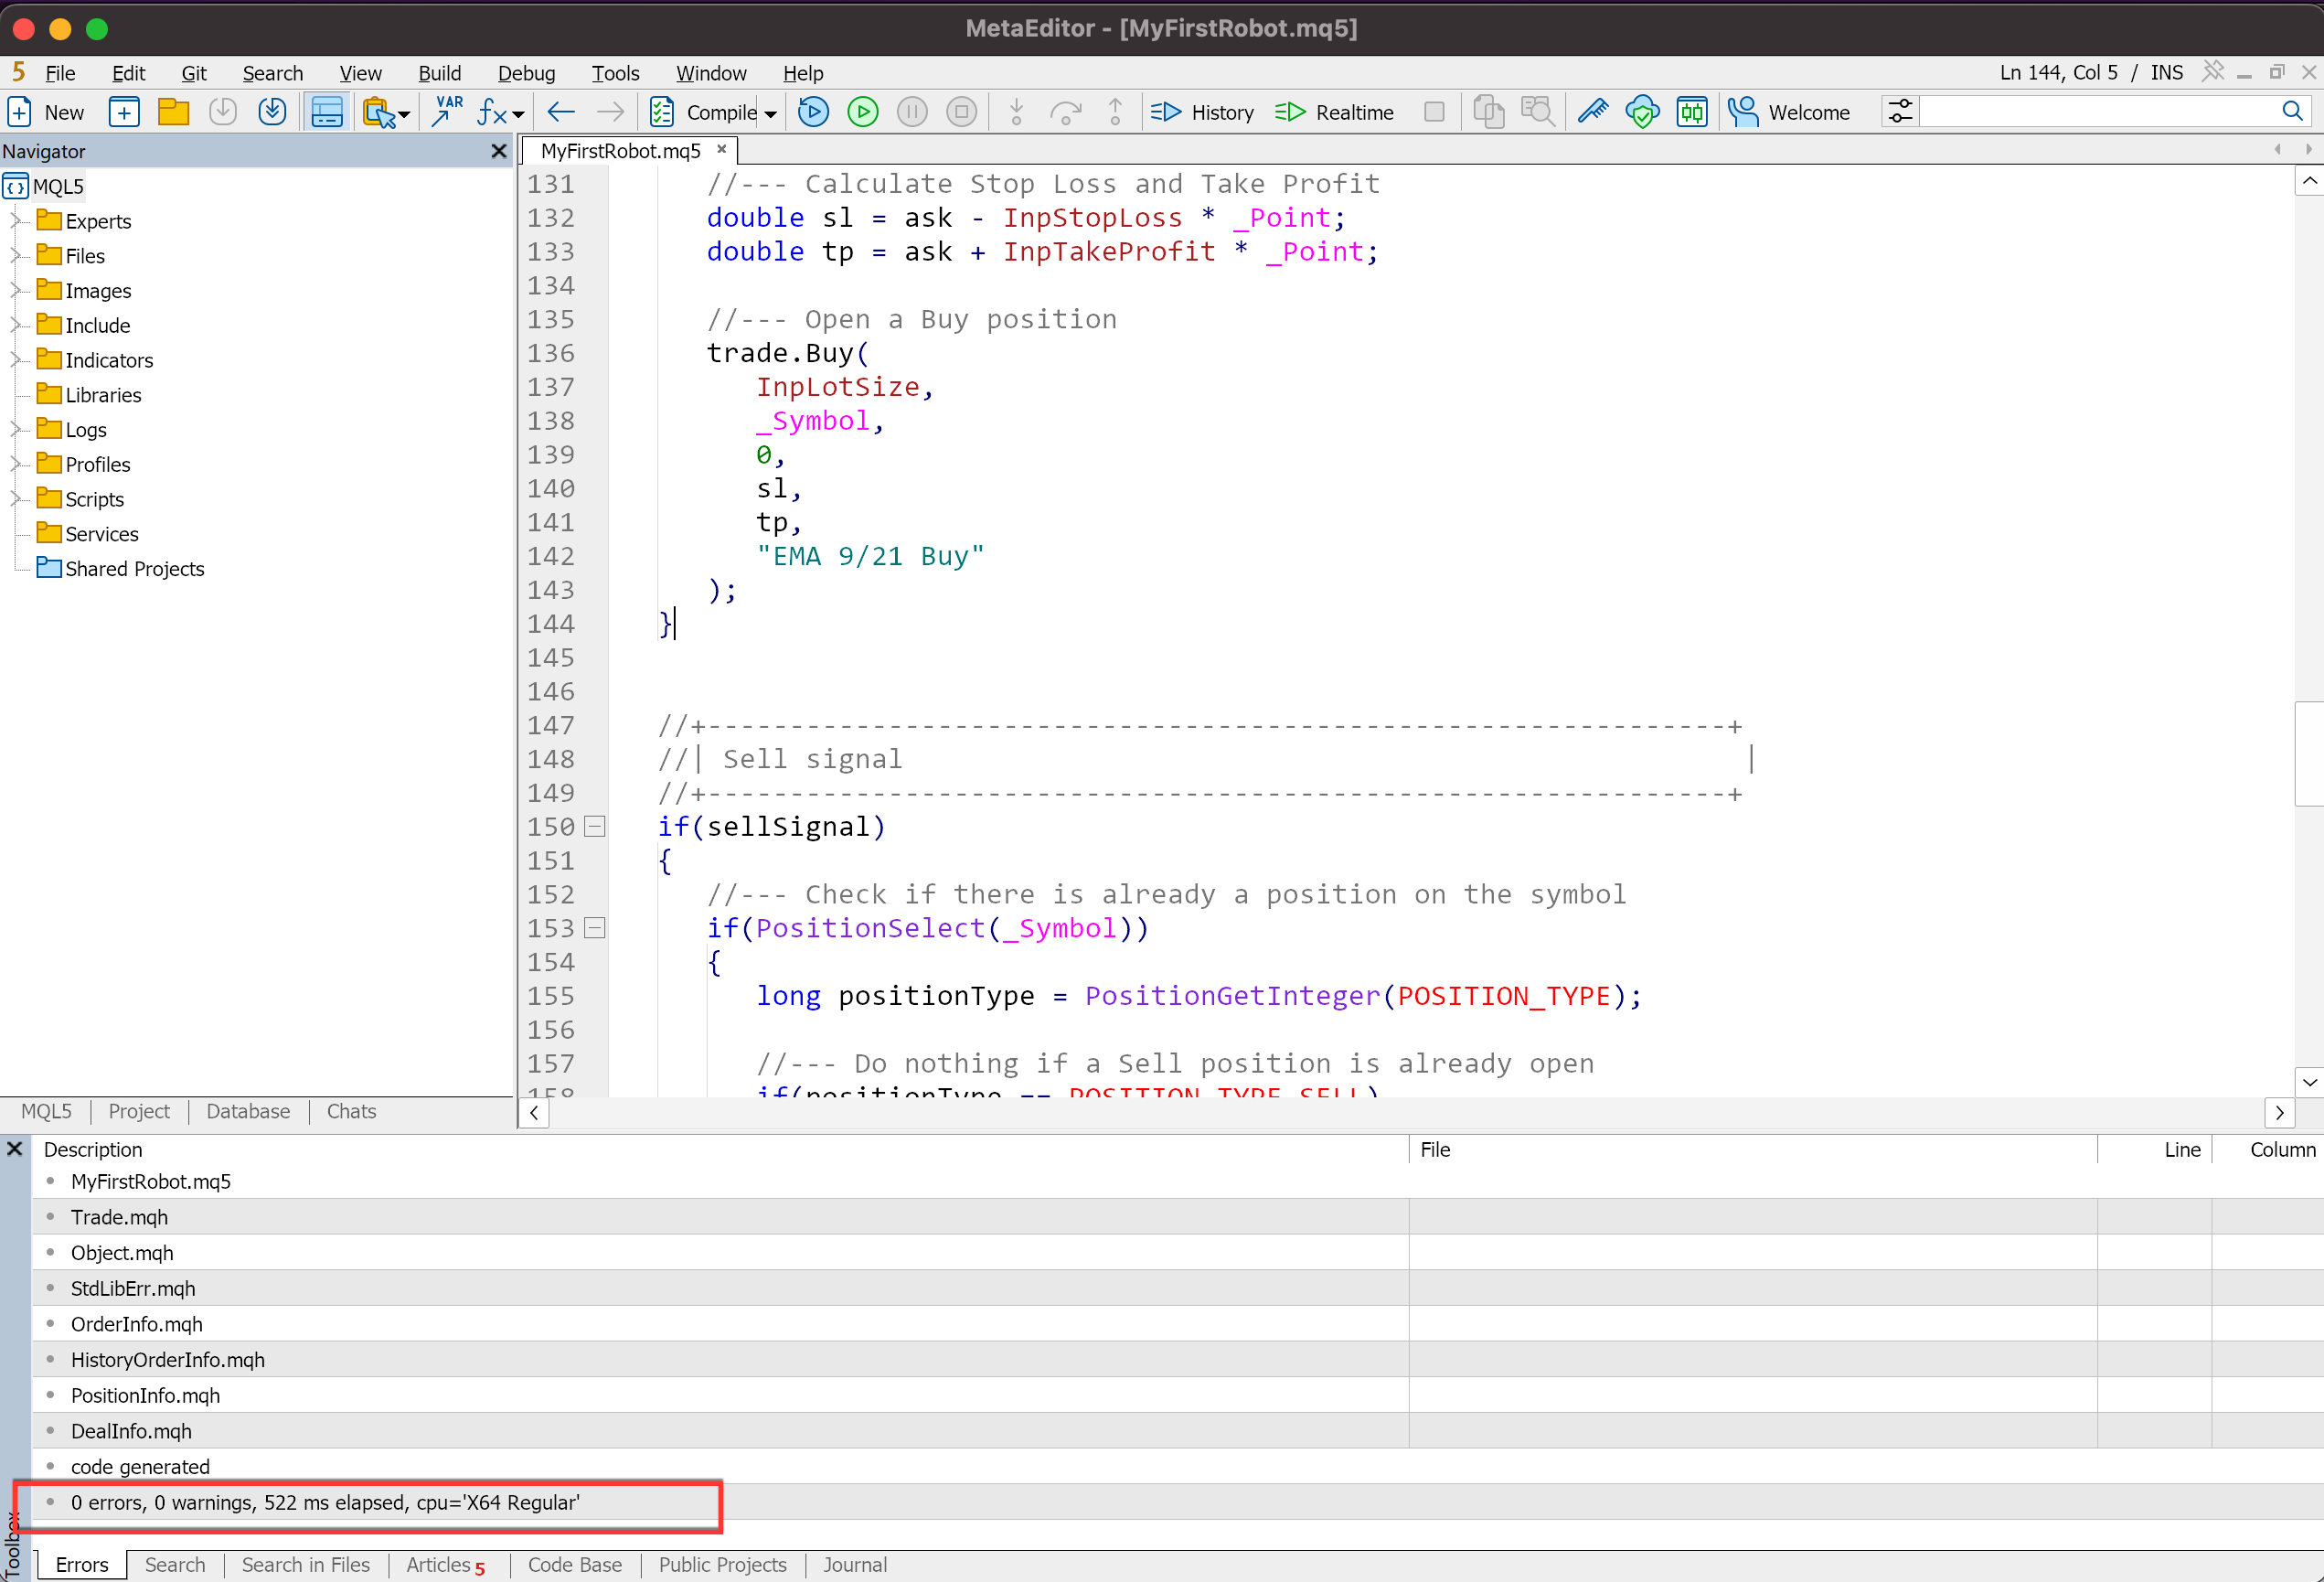Collapse code block at line 150
The height and width of the screenshot is (1582, 2324).
(594, 826)
